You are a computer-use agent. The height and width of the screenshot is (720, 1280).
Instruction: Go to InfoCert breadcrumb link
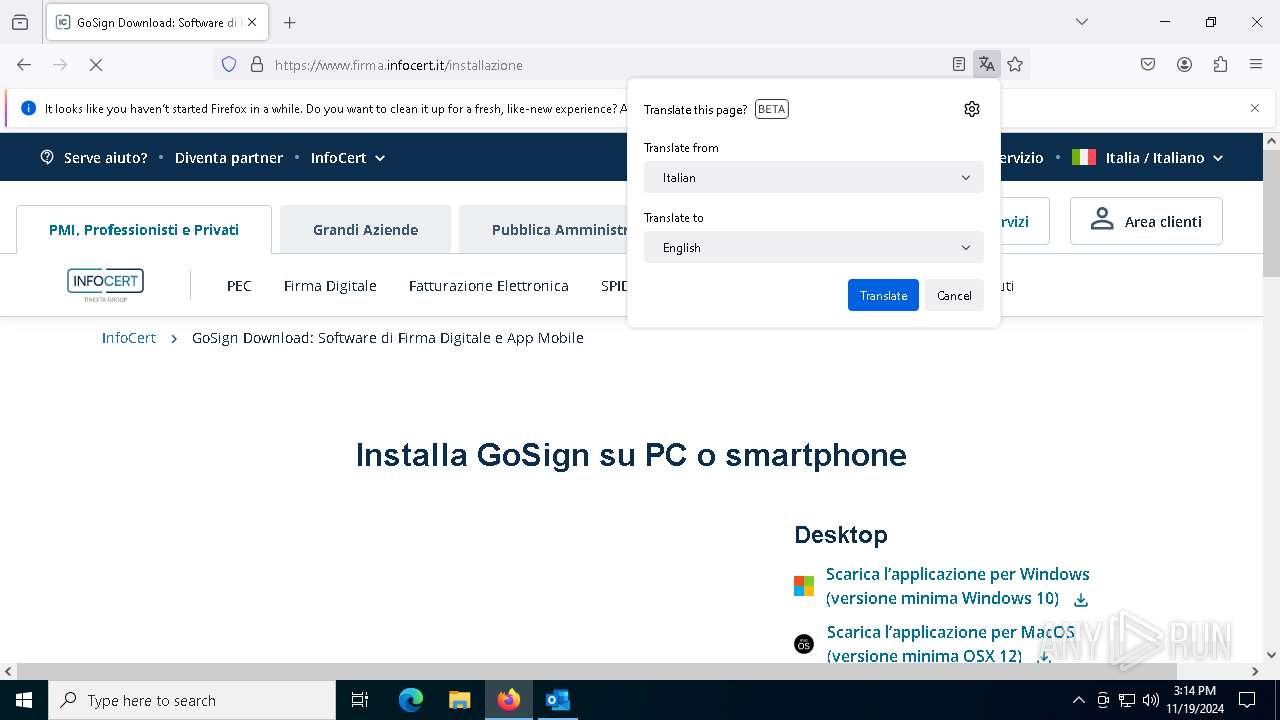[129, 338]
